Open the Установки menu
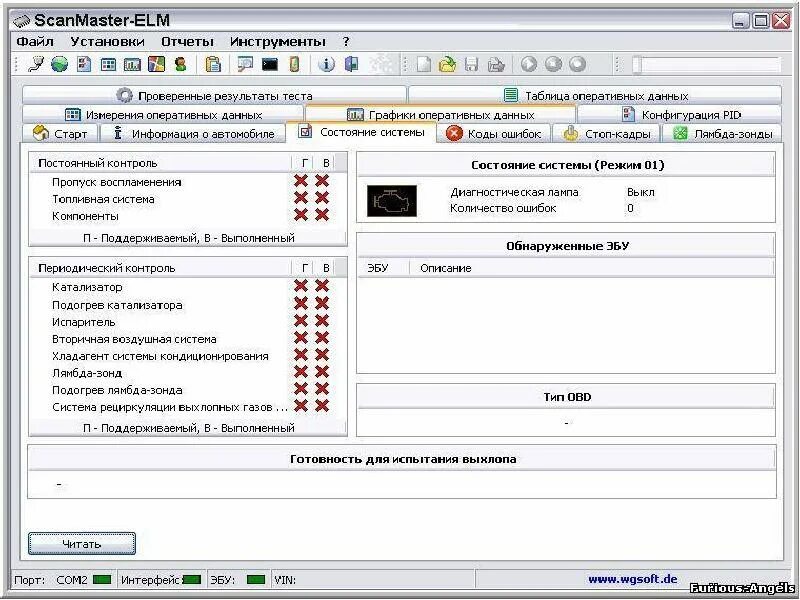The width and height of the screenshot is (800, 600). [108, 41]
